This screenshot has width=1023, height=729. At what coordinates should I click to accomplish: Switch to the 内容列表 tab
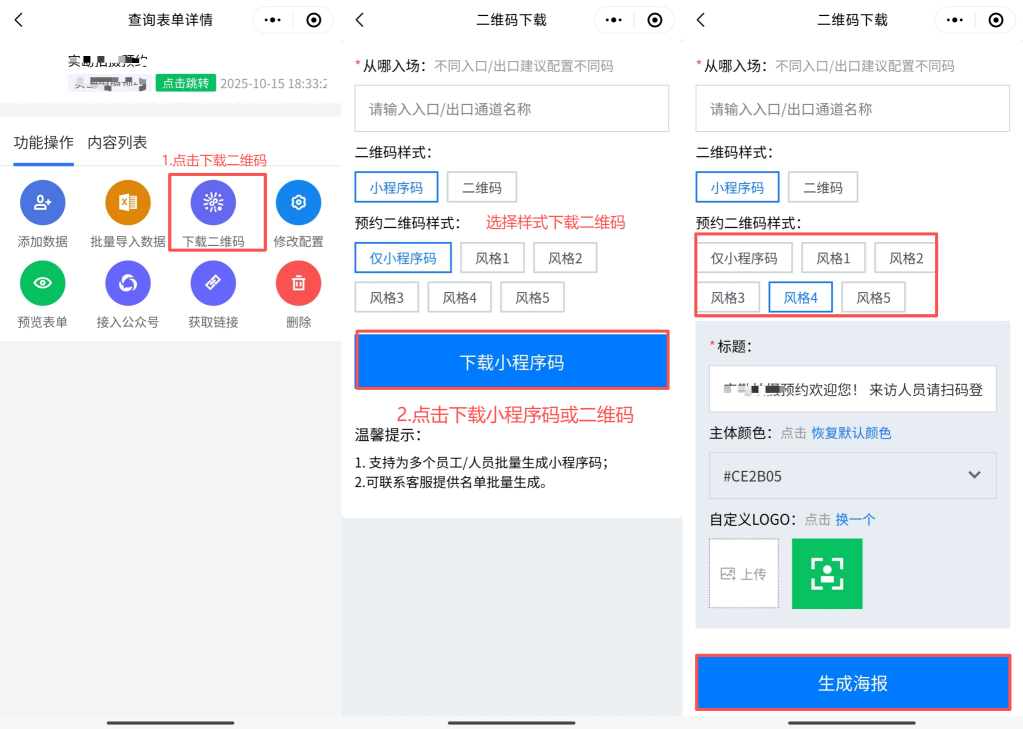click(117, 143)
